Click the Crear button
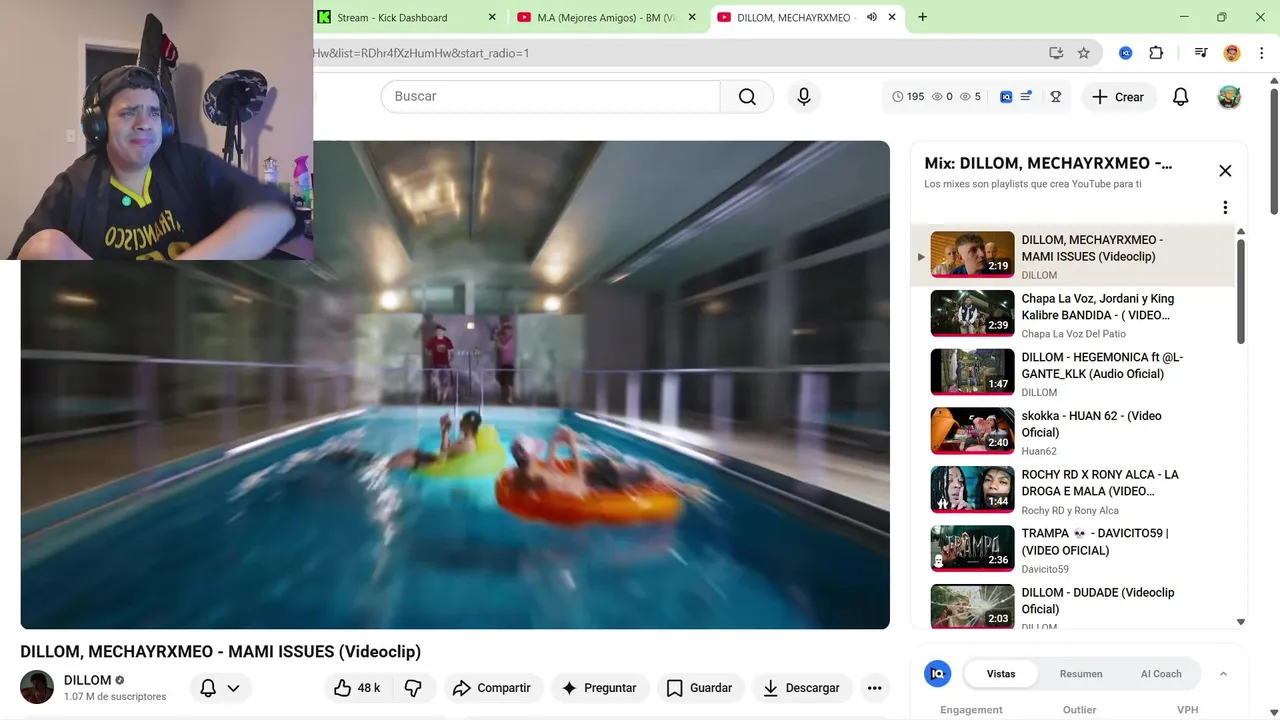This screenshot has height=720, width=1280. 1118,97
